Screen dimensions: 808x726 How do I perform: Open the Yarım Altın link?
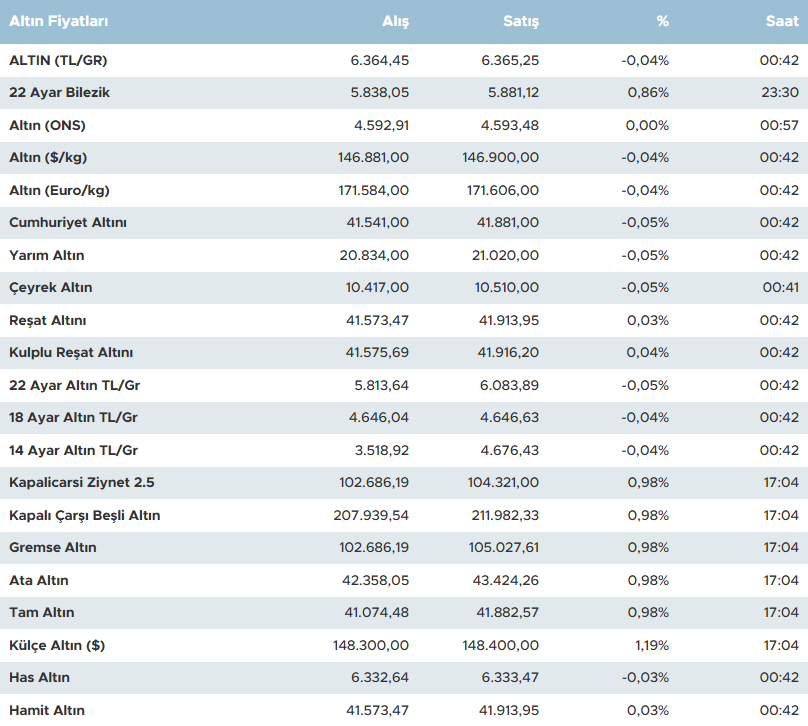click(47, 255)
